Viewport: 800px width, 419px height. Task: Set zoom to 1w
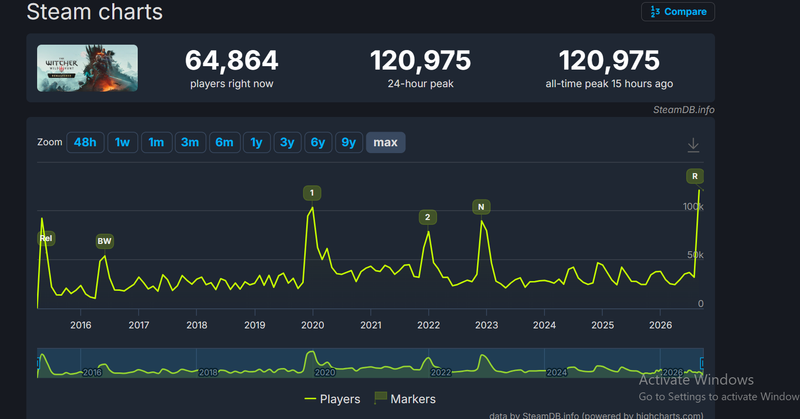(x=122, y=142)
